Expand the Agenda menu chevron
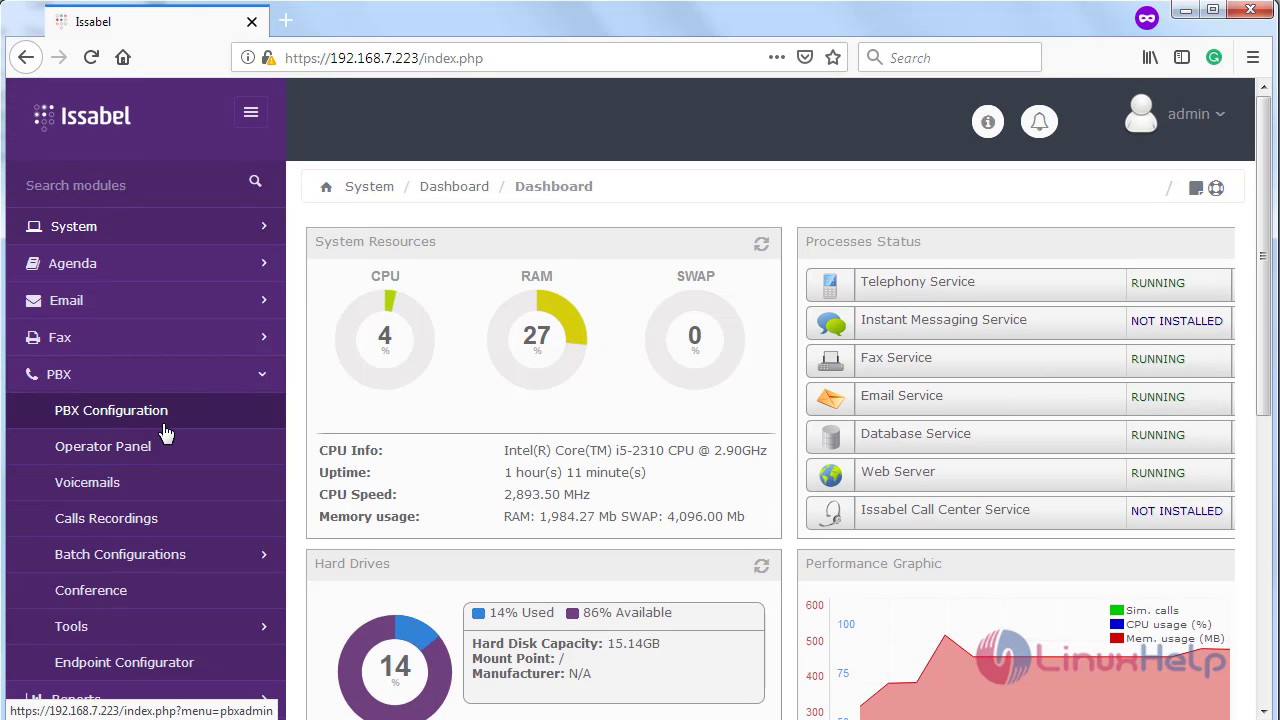Screen dimensions: 1280x720 264,263
